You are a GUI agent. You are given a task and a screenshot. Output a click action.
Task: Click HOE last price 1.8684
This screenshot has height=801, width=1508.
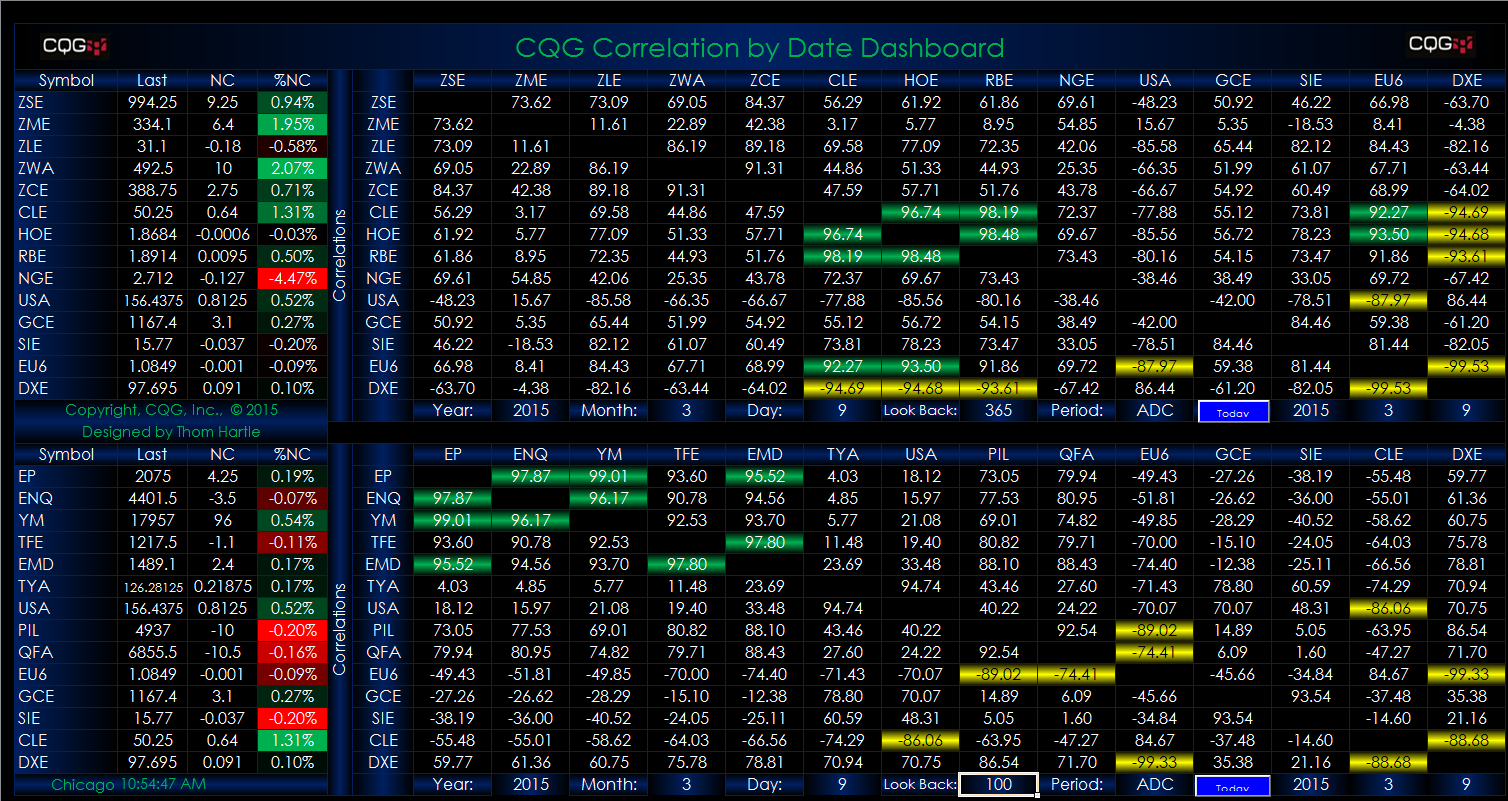(153, 234)
